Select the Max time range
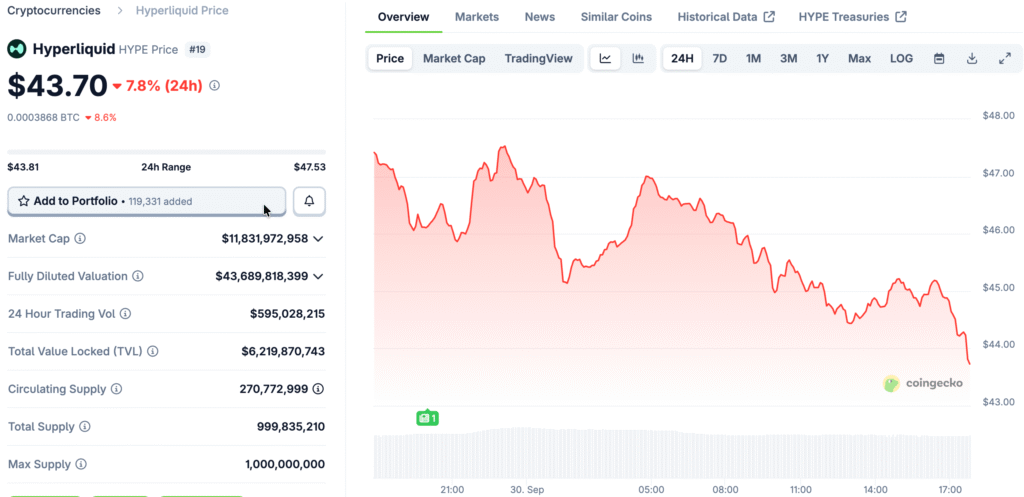Viewport: 1024px width, 497px height. tap(859, 59)
